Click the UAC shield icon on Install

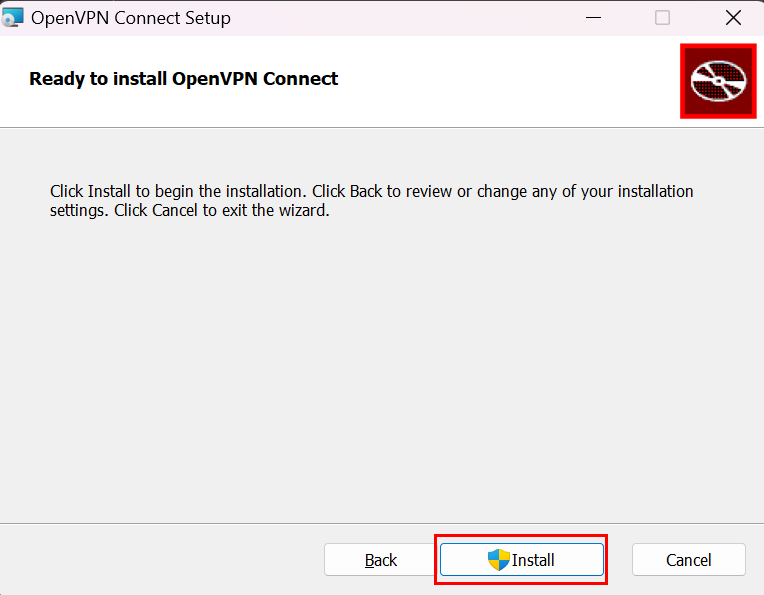(498, 560)
